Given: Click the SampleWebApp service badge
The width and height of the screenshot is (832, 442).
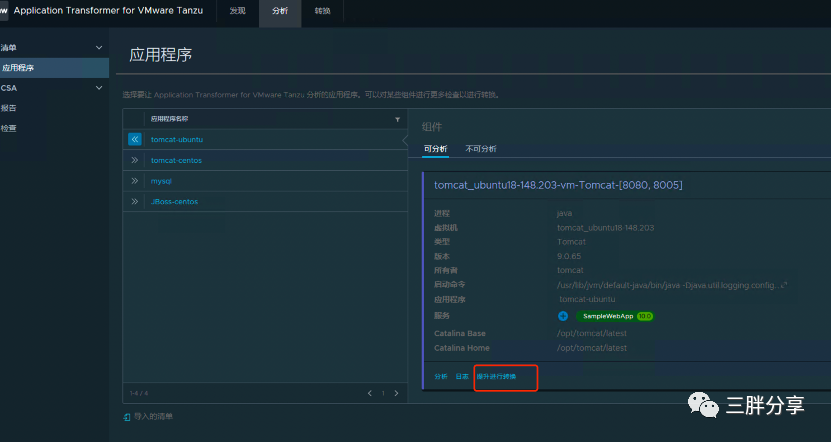Looking at the screenshot, I should (616, 316).
